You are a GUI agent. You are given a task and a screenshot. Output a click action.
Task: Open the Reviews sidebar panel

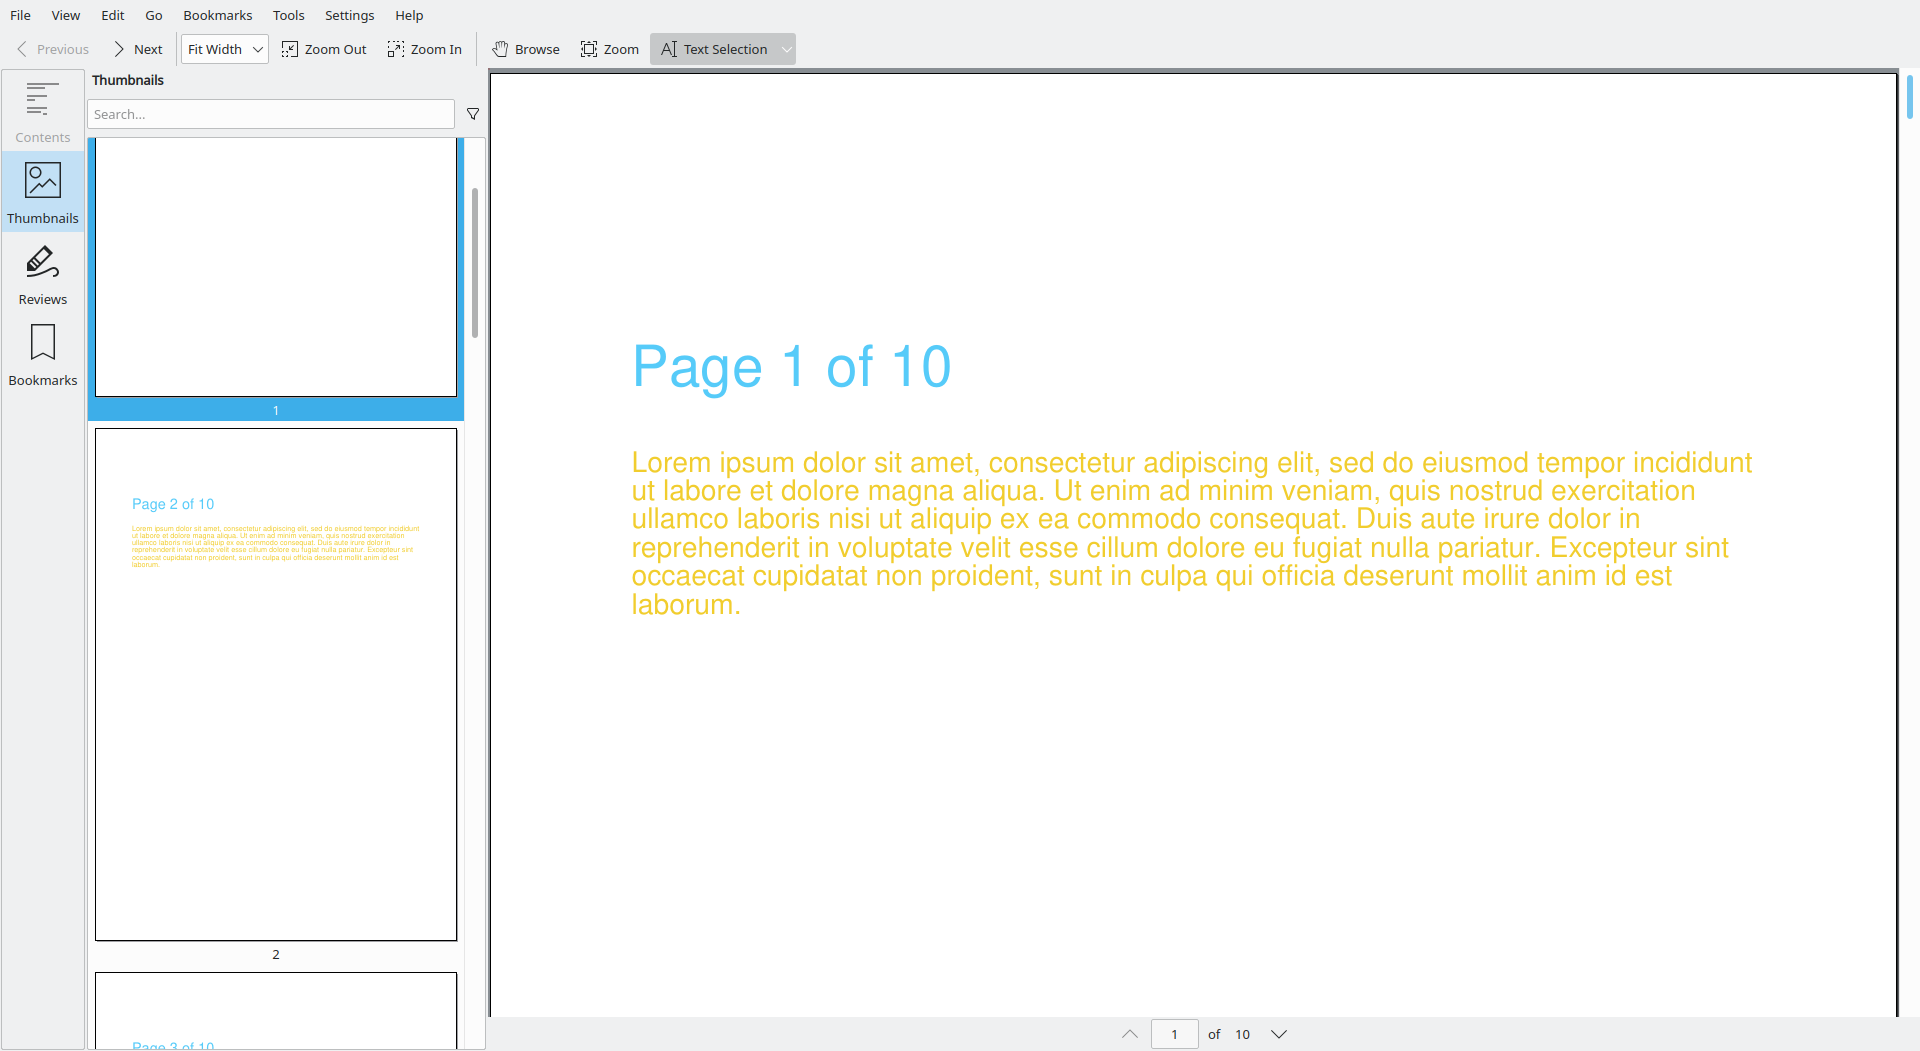[42, 273]
